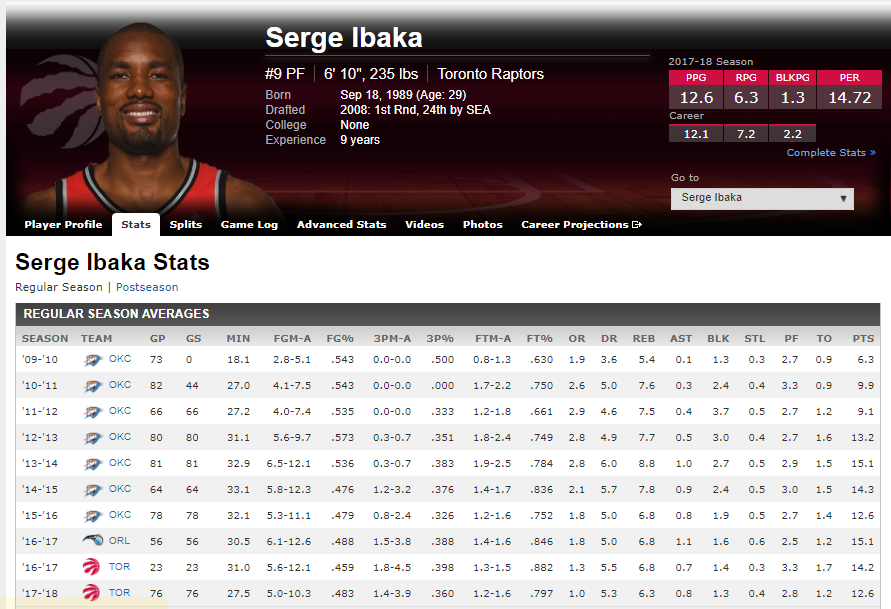Click the OKC Thunder logo for '10-'11 season
Image resolution: width=891 pixels, height=609 pixels.
click(92, 385)
